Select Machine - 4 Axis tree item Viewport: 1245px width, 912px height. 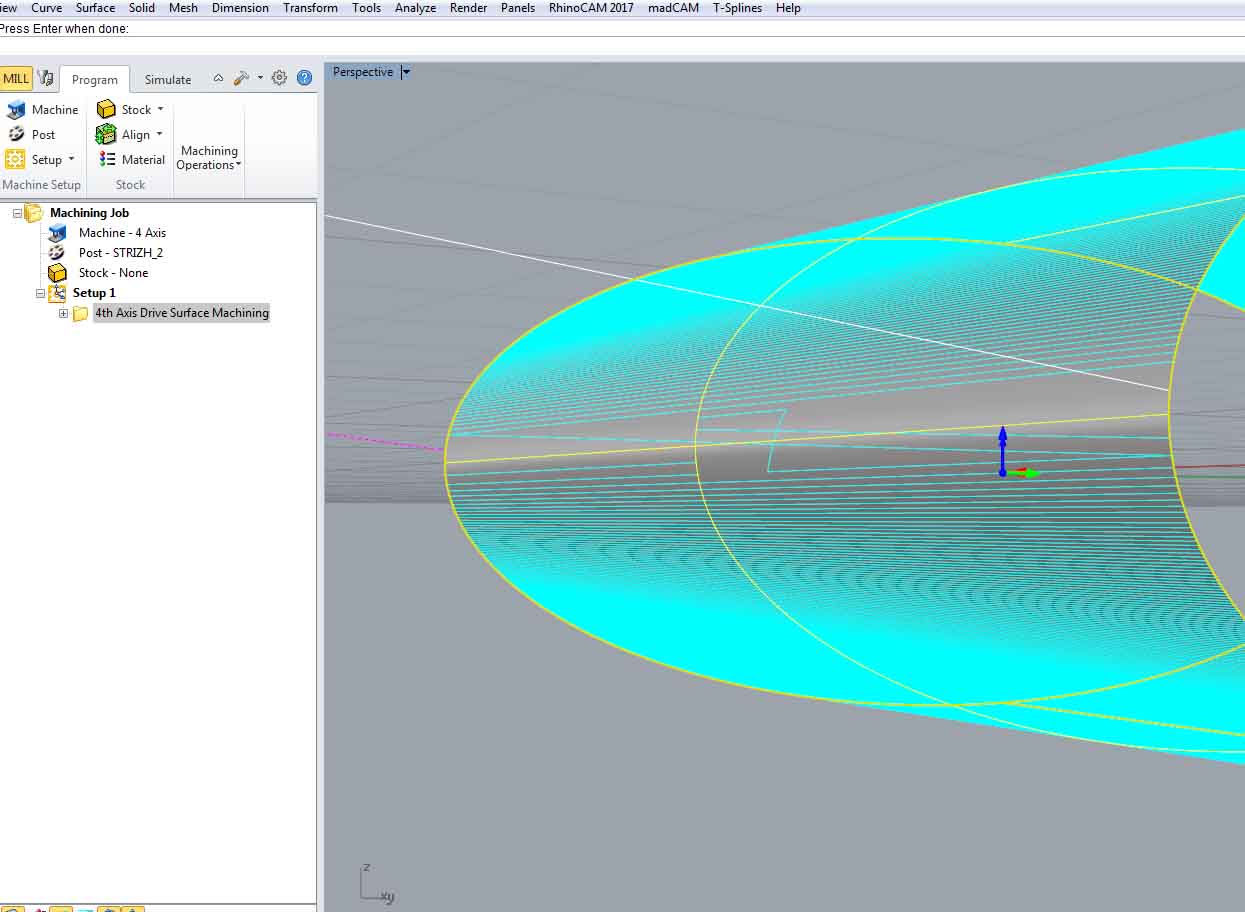pos(122,233)
